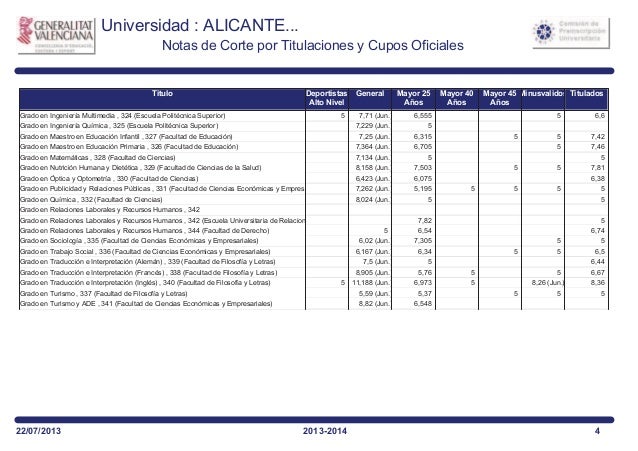Click Titulados value 6,74 for Relaciones Laborales 344
The height and width of the screenshot is (451, 638).
(x=598, y=230)
